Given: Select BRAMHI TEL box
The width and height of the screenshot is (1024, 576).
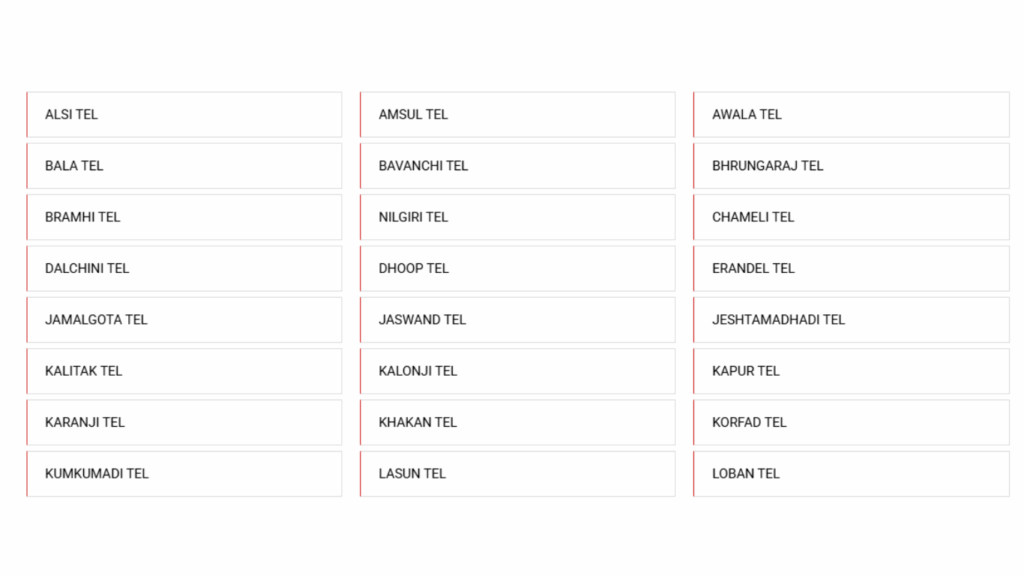Looking at the screenshot, I should pyautogui.click(x=184, y=217).
